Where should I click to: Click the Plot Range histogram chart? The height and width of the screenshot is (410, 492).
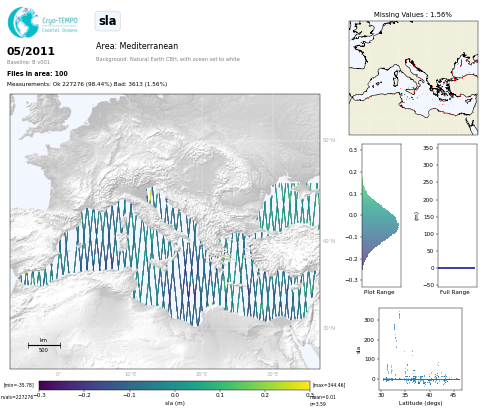(381, 215)
